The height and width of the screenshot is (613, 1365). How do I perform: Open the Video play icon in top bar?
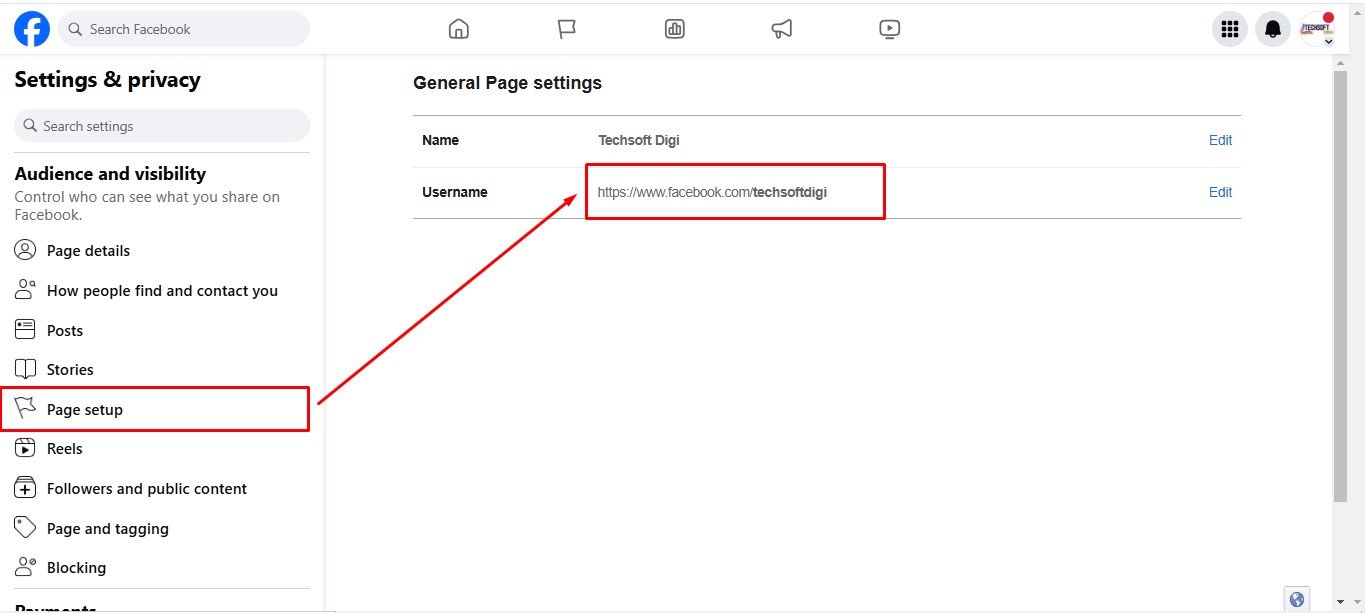[890, 29]
